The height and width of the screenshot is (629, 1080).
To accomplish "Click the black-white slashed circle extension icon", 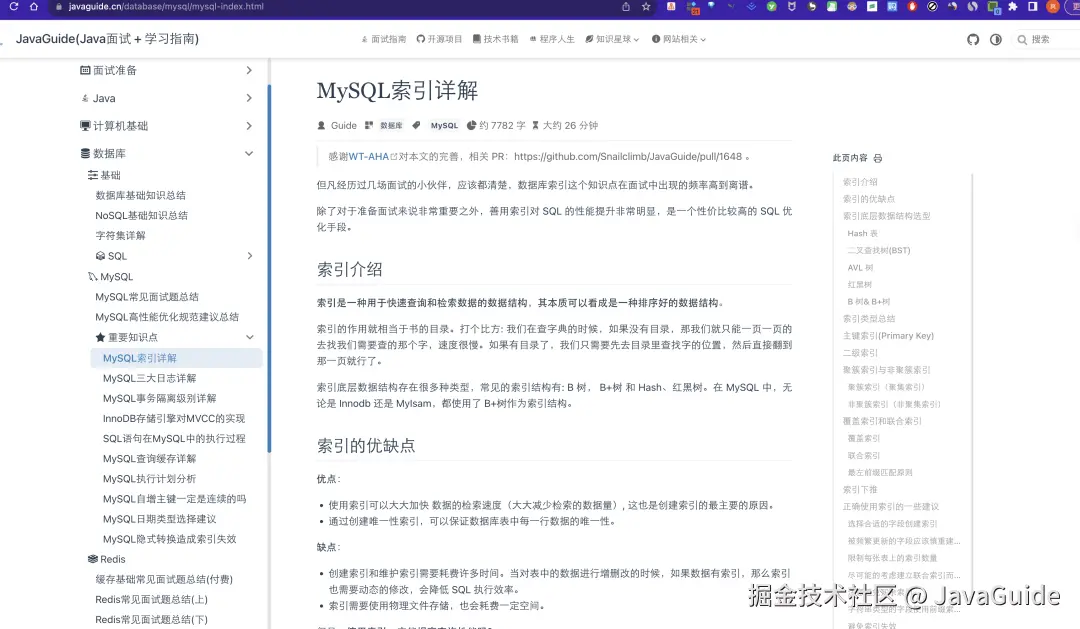I will pos(933,6).
